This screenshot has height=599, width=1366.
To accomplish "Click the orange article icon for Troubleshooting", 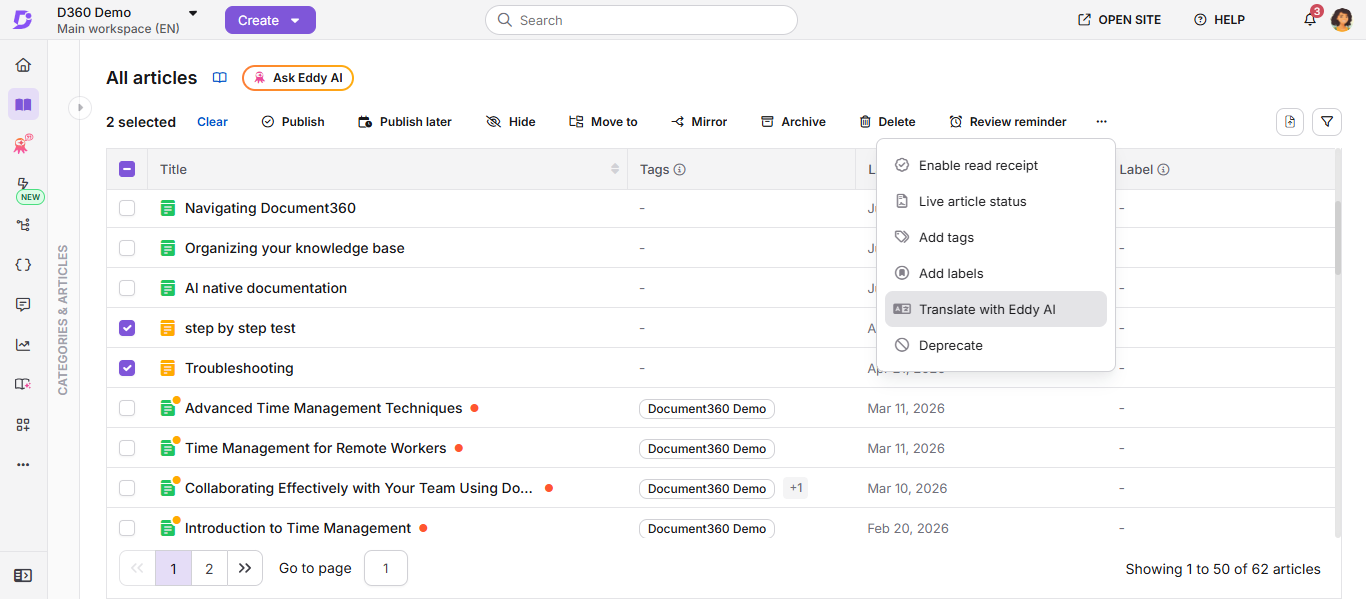I will (167, 368).
